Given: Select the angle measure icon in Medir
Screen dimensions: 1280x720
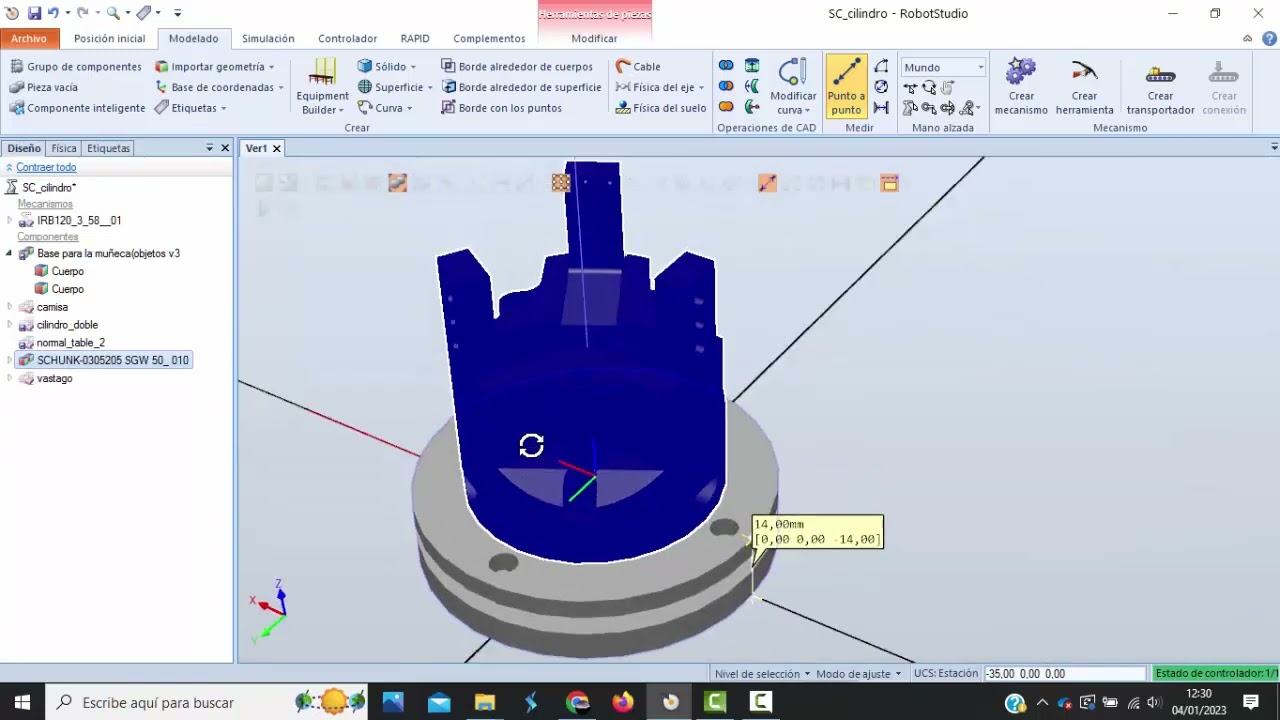Looking at the screenshot, I should [881, 67].
